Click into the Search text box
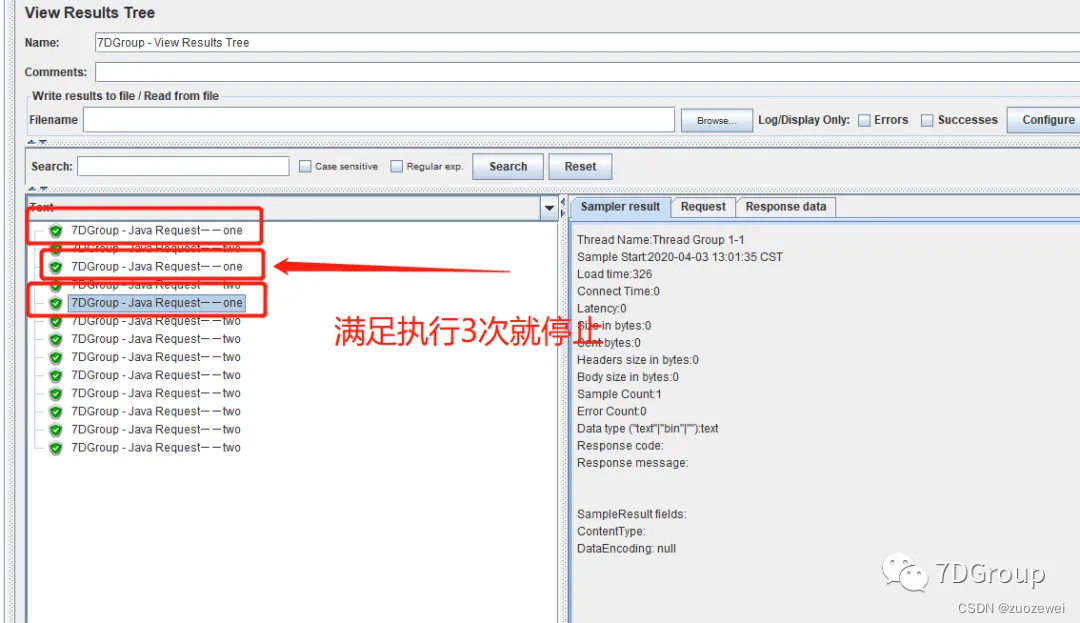Viewport: 1080px width, 623px height. pyautogui.click(x=183, y=166)
